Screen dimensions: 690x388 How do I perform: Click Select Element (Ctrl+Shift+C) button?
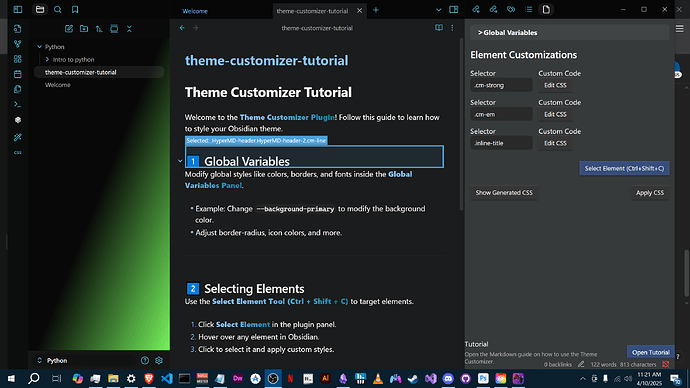pos(624,168)
